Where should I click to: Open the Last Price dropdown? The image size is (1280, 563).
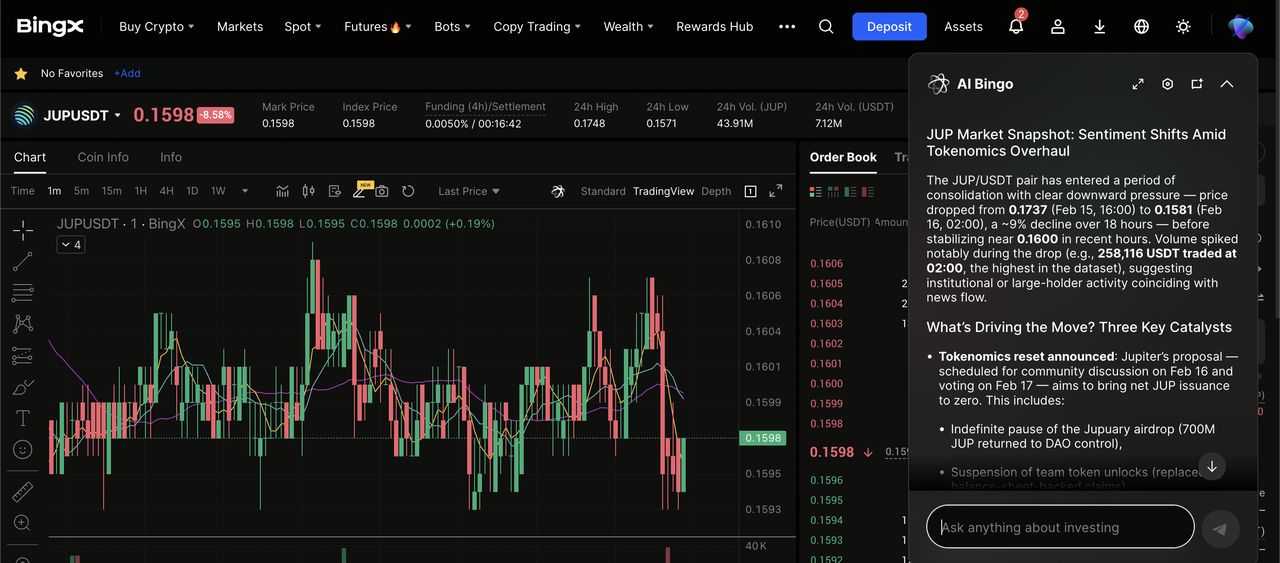tap(469, 191)
